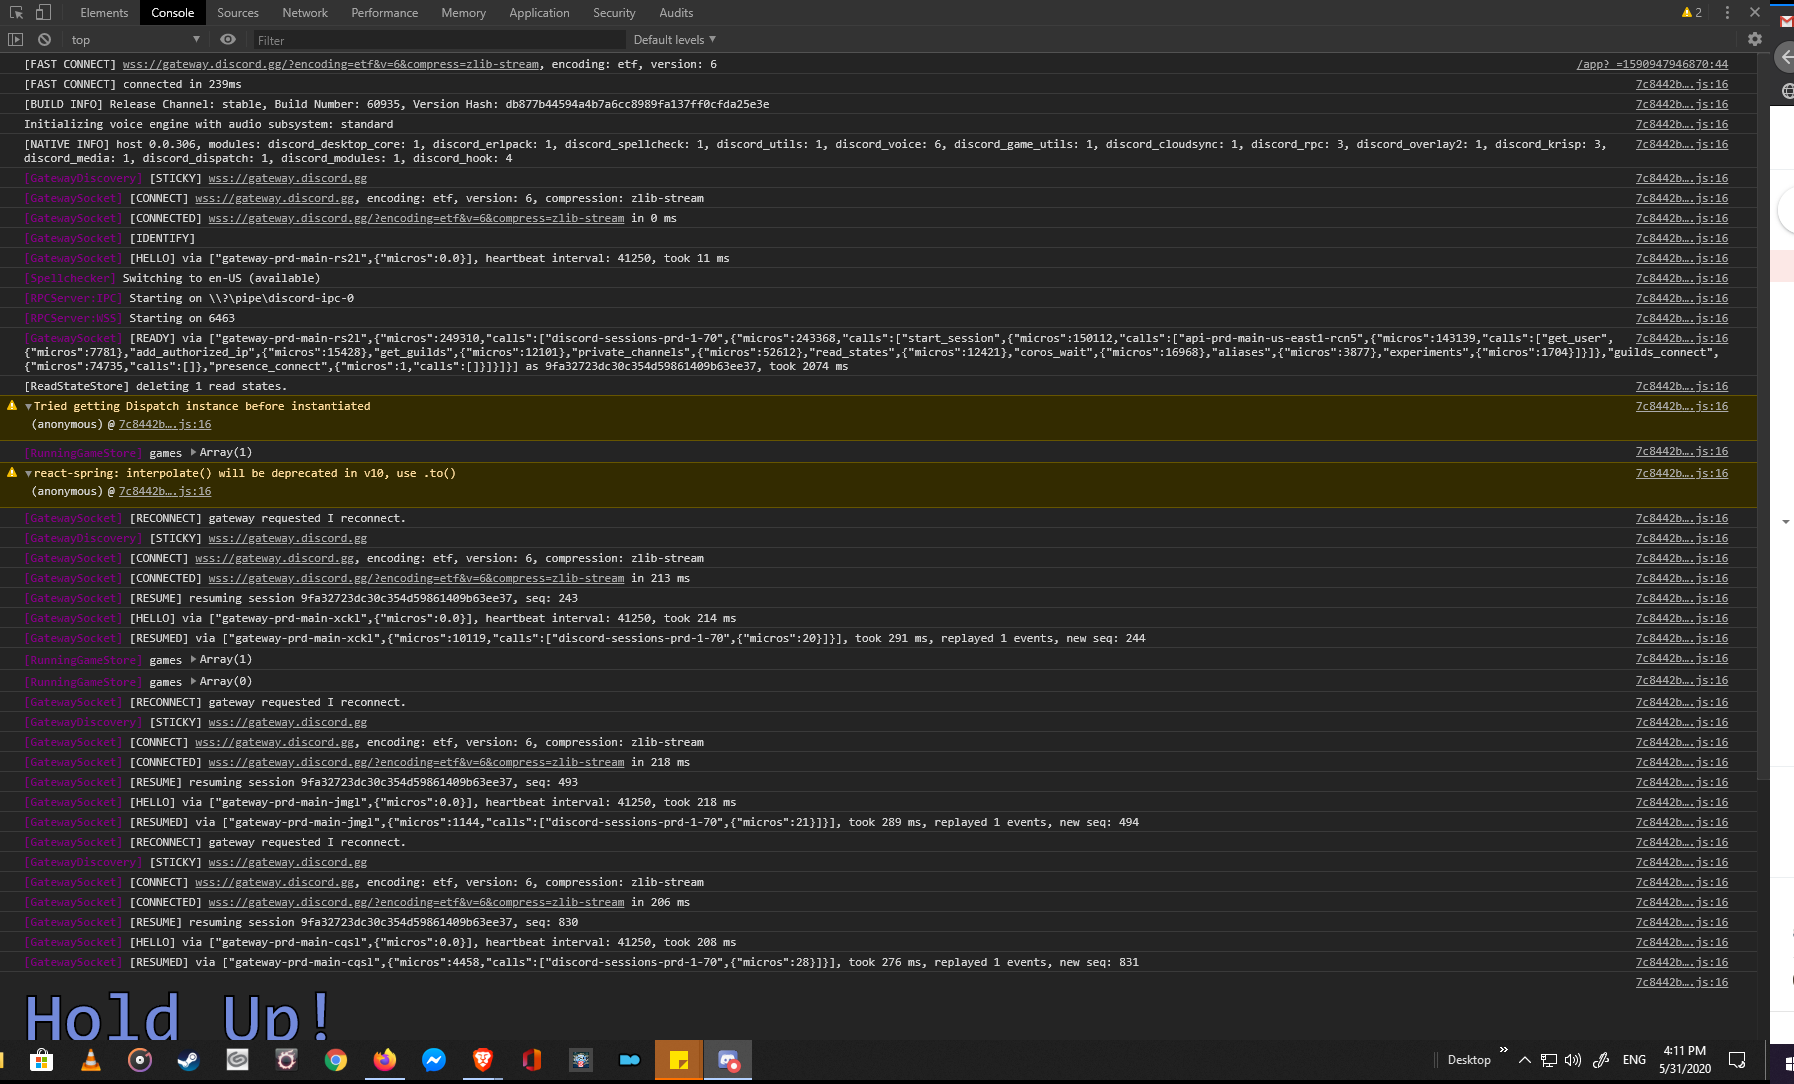The image size is (1794, 1084).
Task: Open the Security tab
Action: (x=614, y=13)
